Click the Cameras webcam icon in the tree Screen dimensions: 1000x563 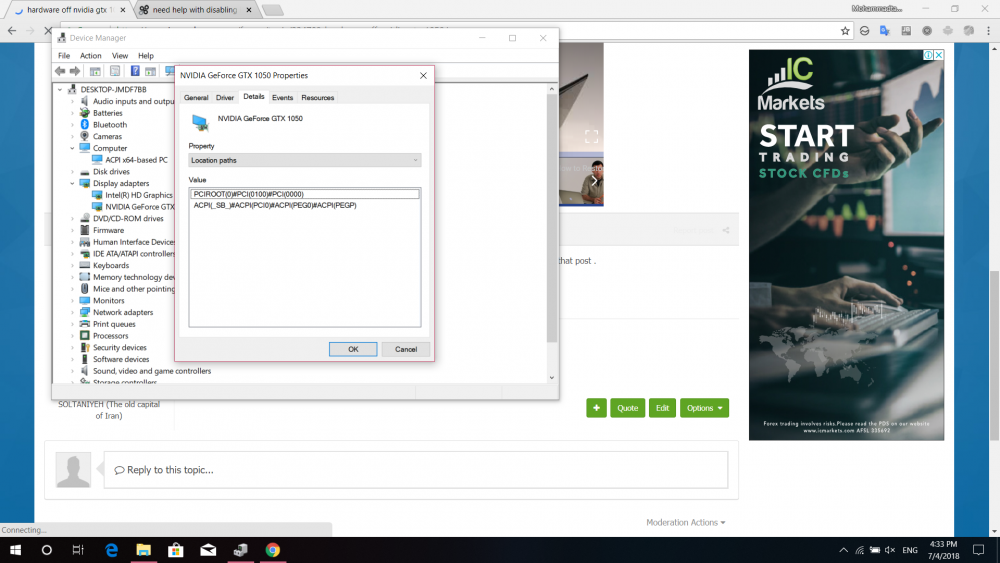(84, 136)
